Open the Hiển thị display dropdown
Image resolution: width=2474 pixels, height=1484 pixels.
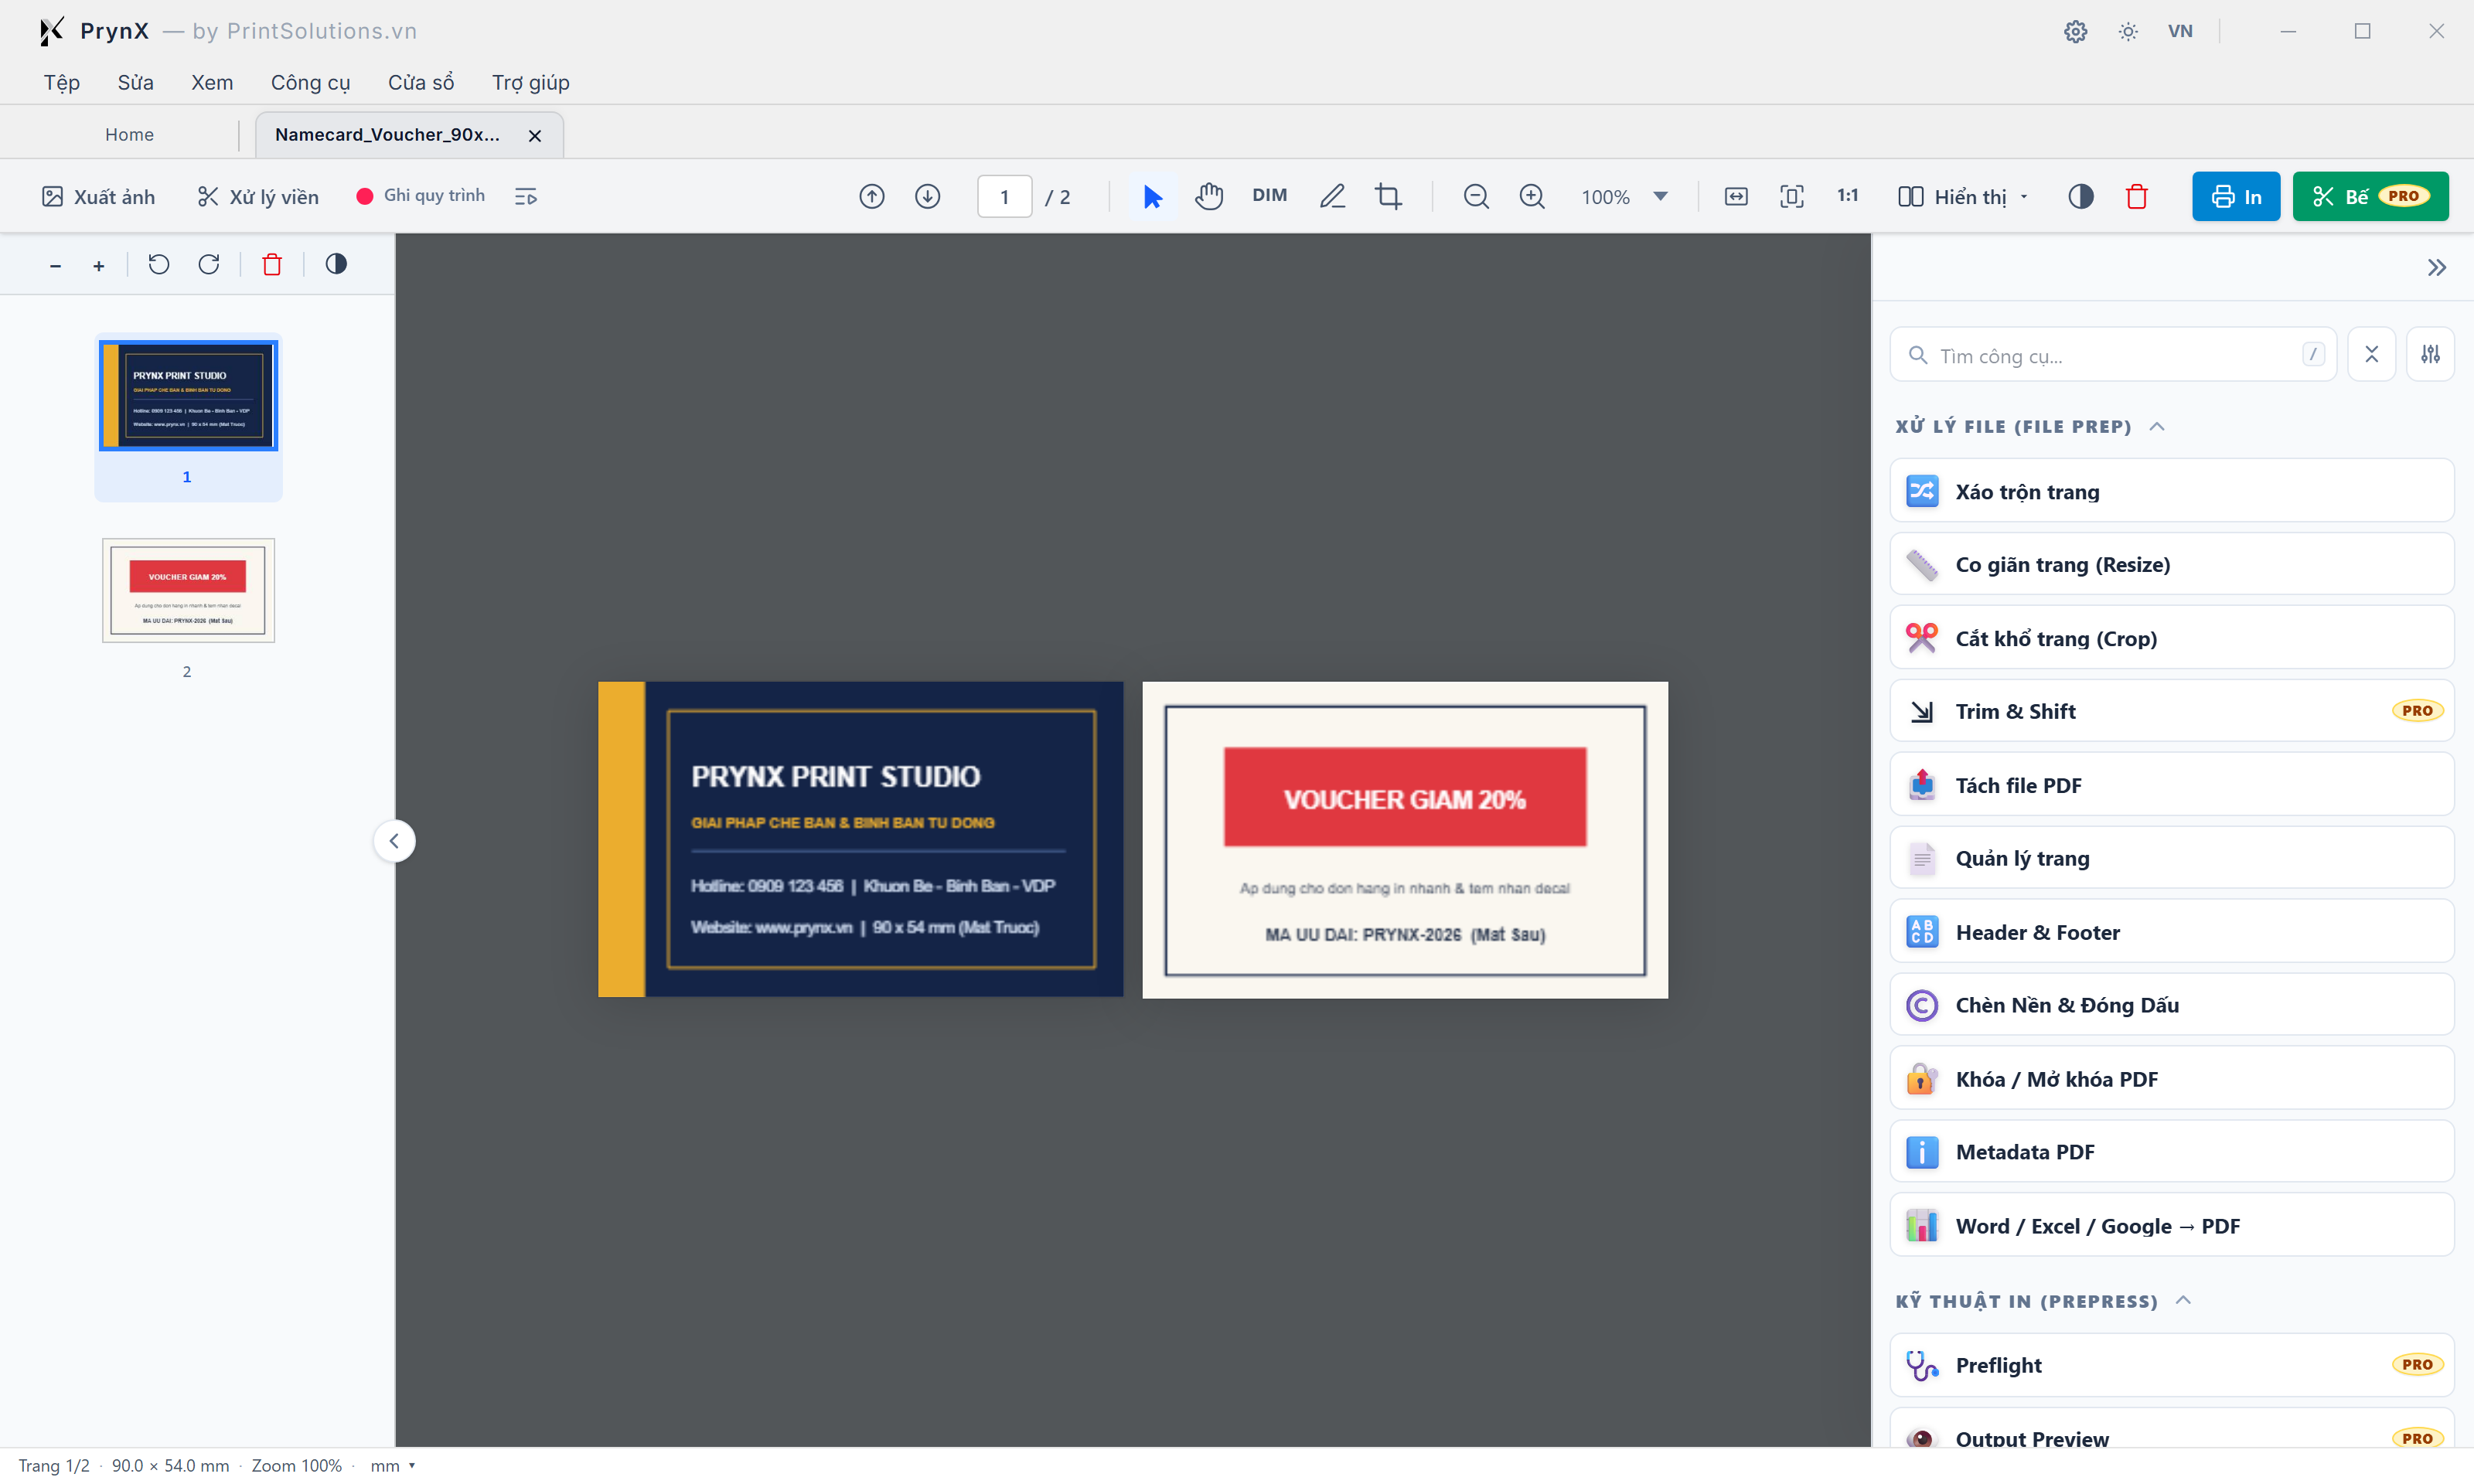coord(1963,197)
